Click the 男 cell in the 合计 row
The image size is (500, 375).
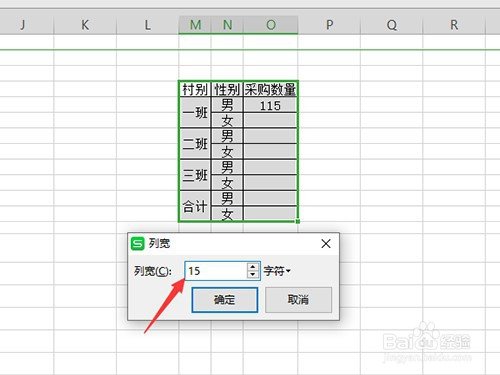[x=227, y=198]
